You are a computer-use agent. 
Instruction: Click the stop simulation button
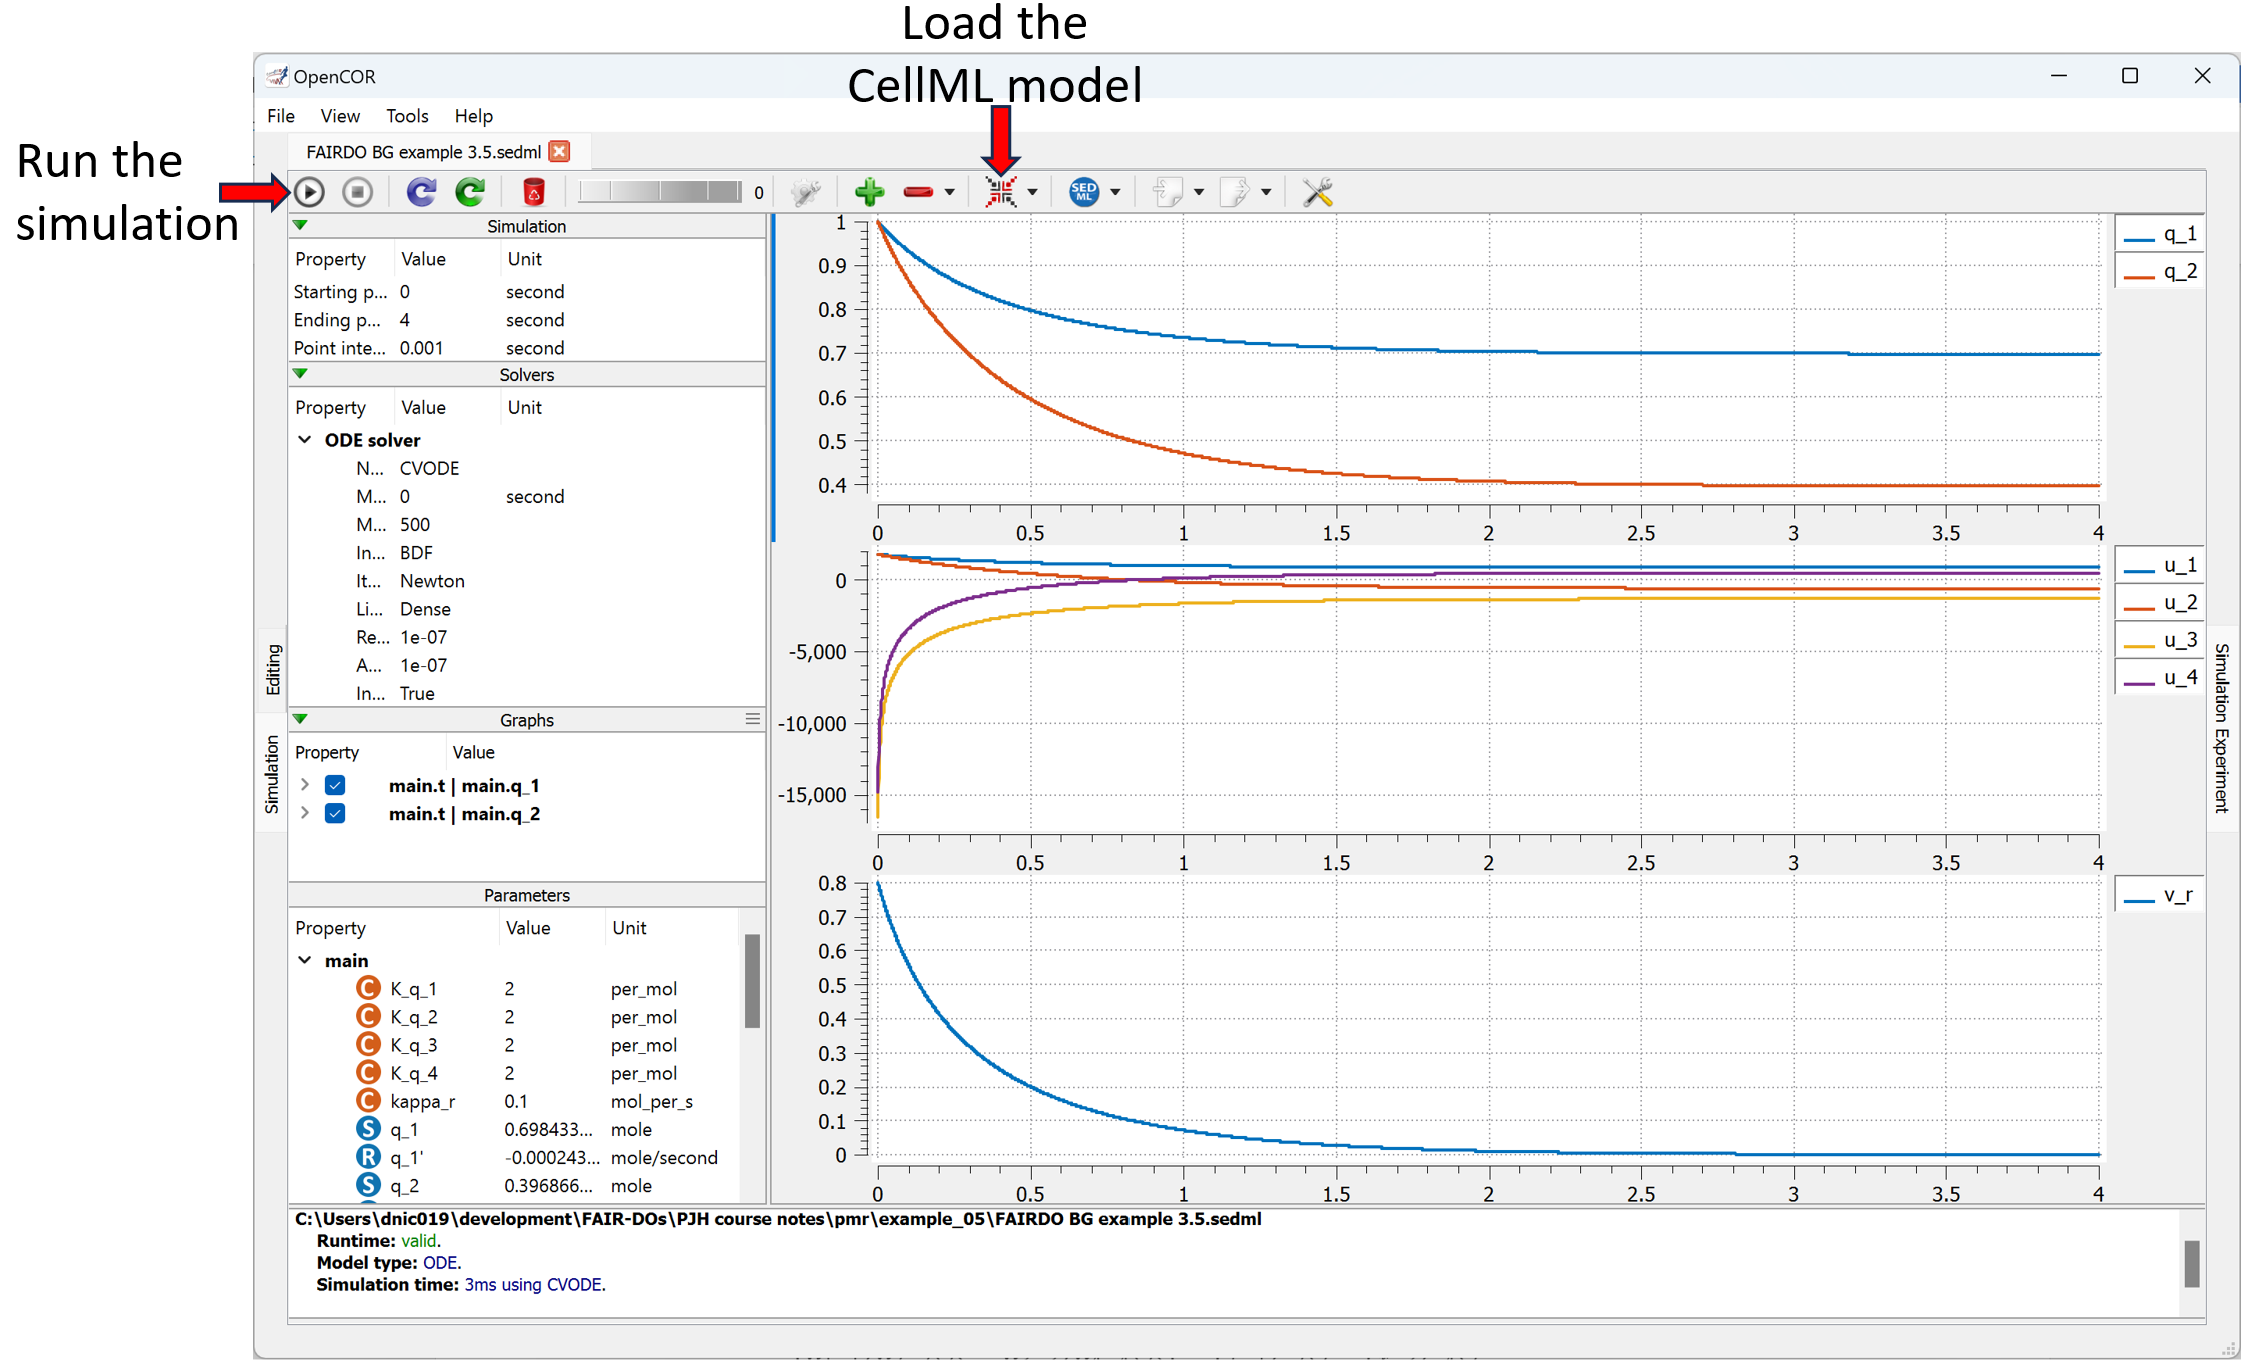(x=357, y=191)
